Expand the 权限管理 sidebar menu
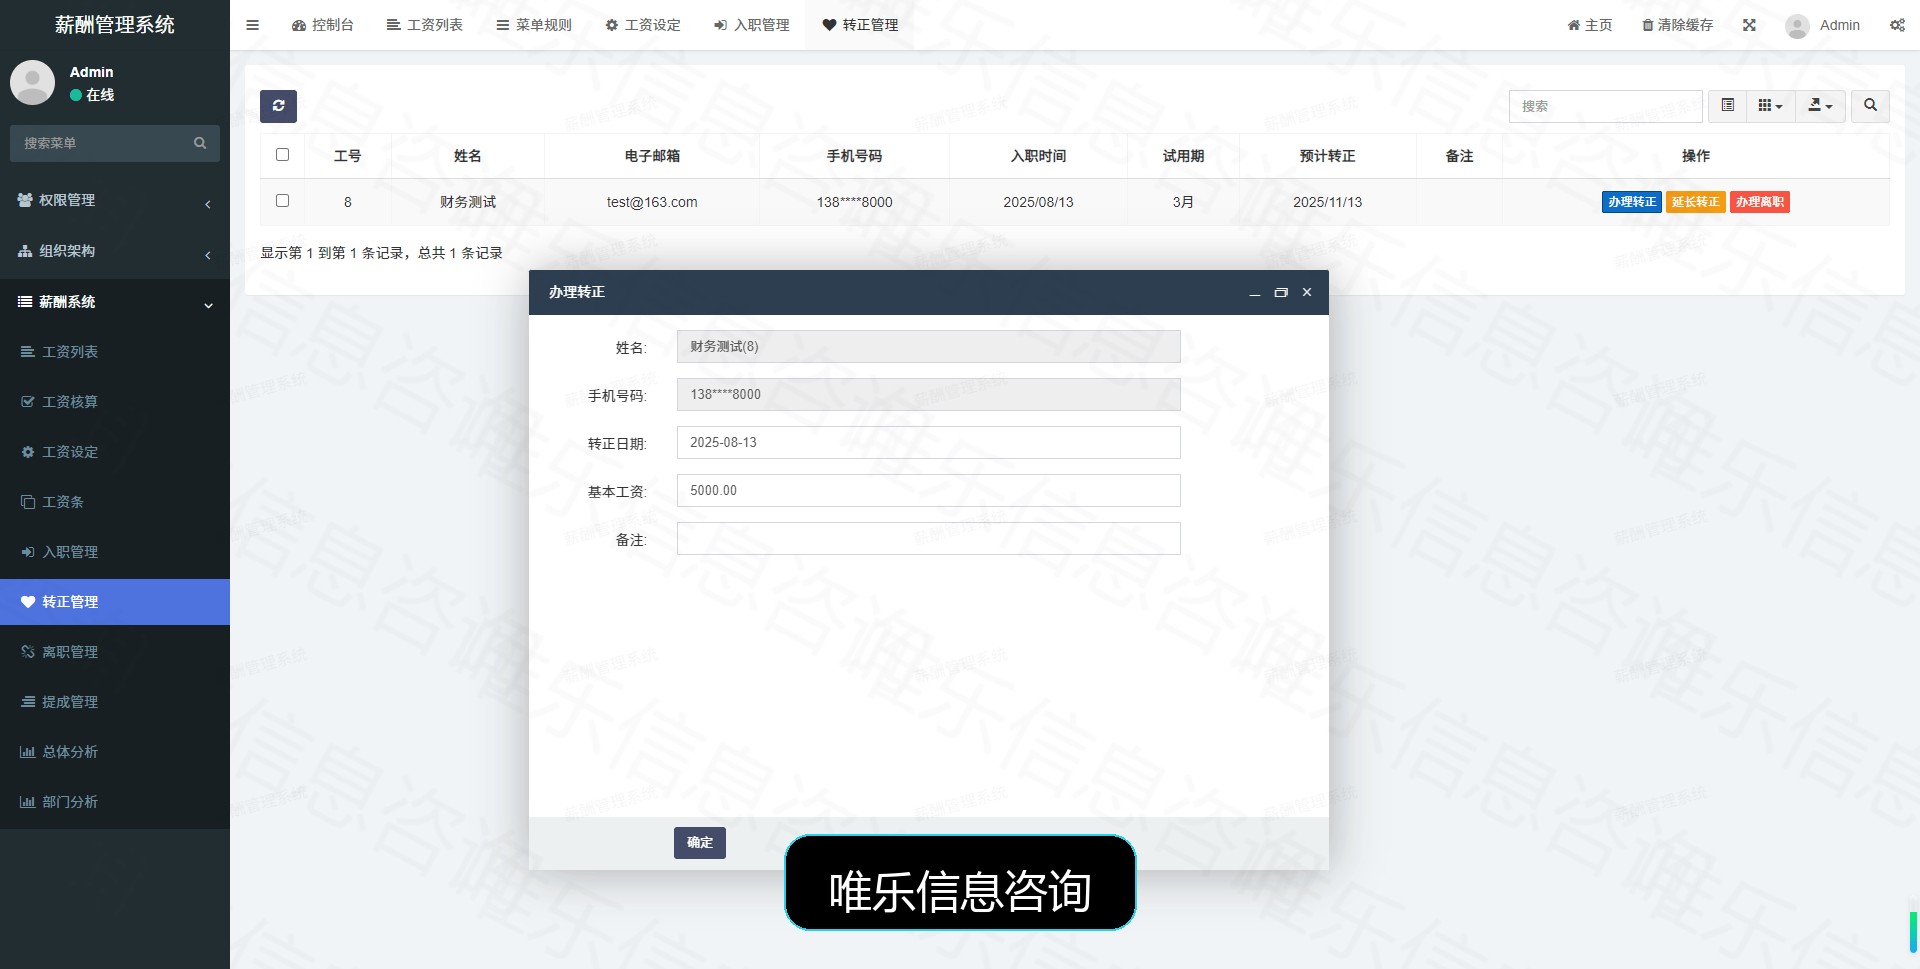The height and width of the screenshot is (969, 1920). coord(115,200)
